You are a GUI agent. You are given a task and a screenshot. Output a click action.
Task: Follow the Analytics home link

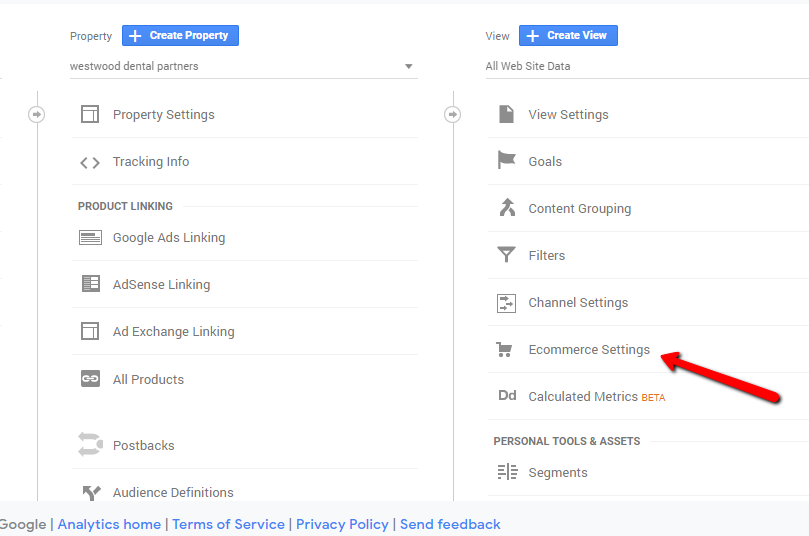click(x=109, y=524)
